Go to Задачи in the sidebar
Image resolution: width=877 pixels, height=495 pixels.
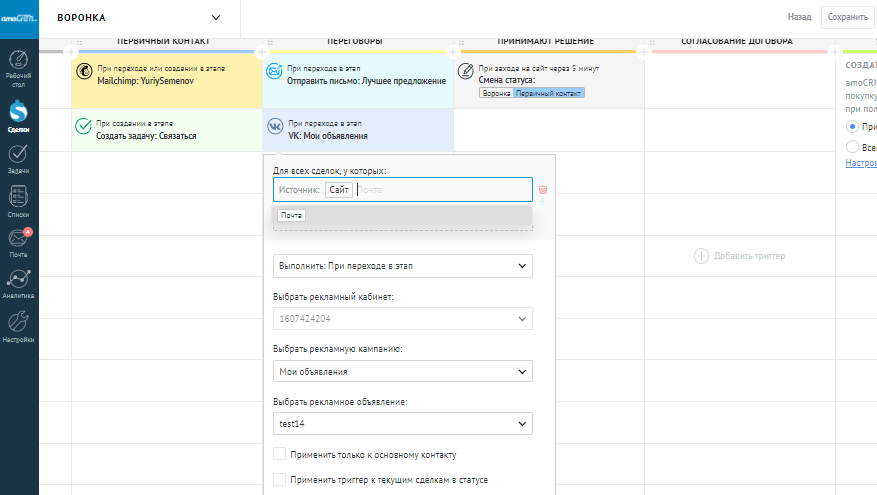coord(18,158)
